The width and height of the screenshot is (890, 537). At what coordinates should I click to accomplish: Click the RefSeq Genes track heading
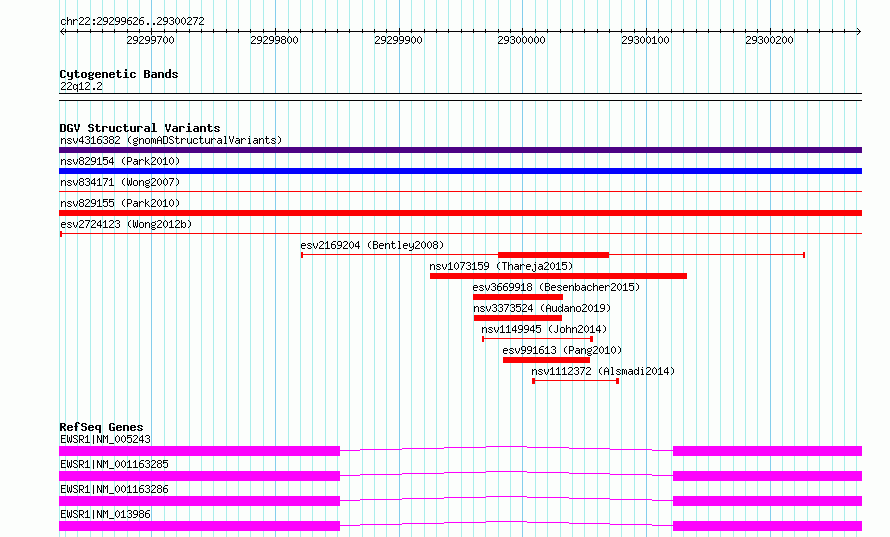(x=101, y=427)
